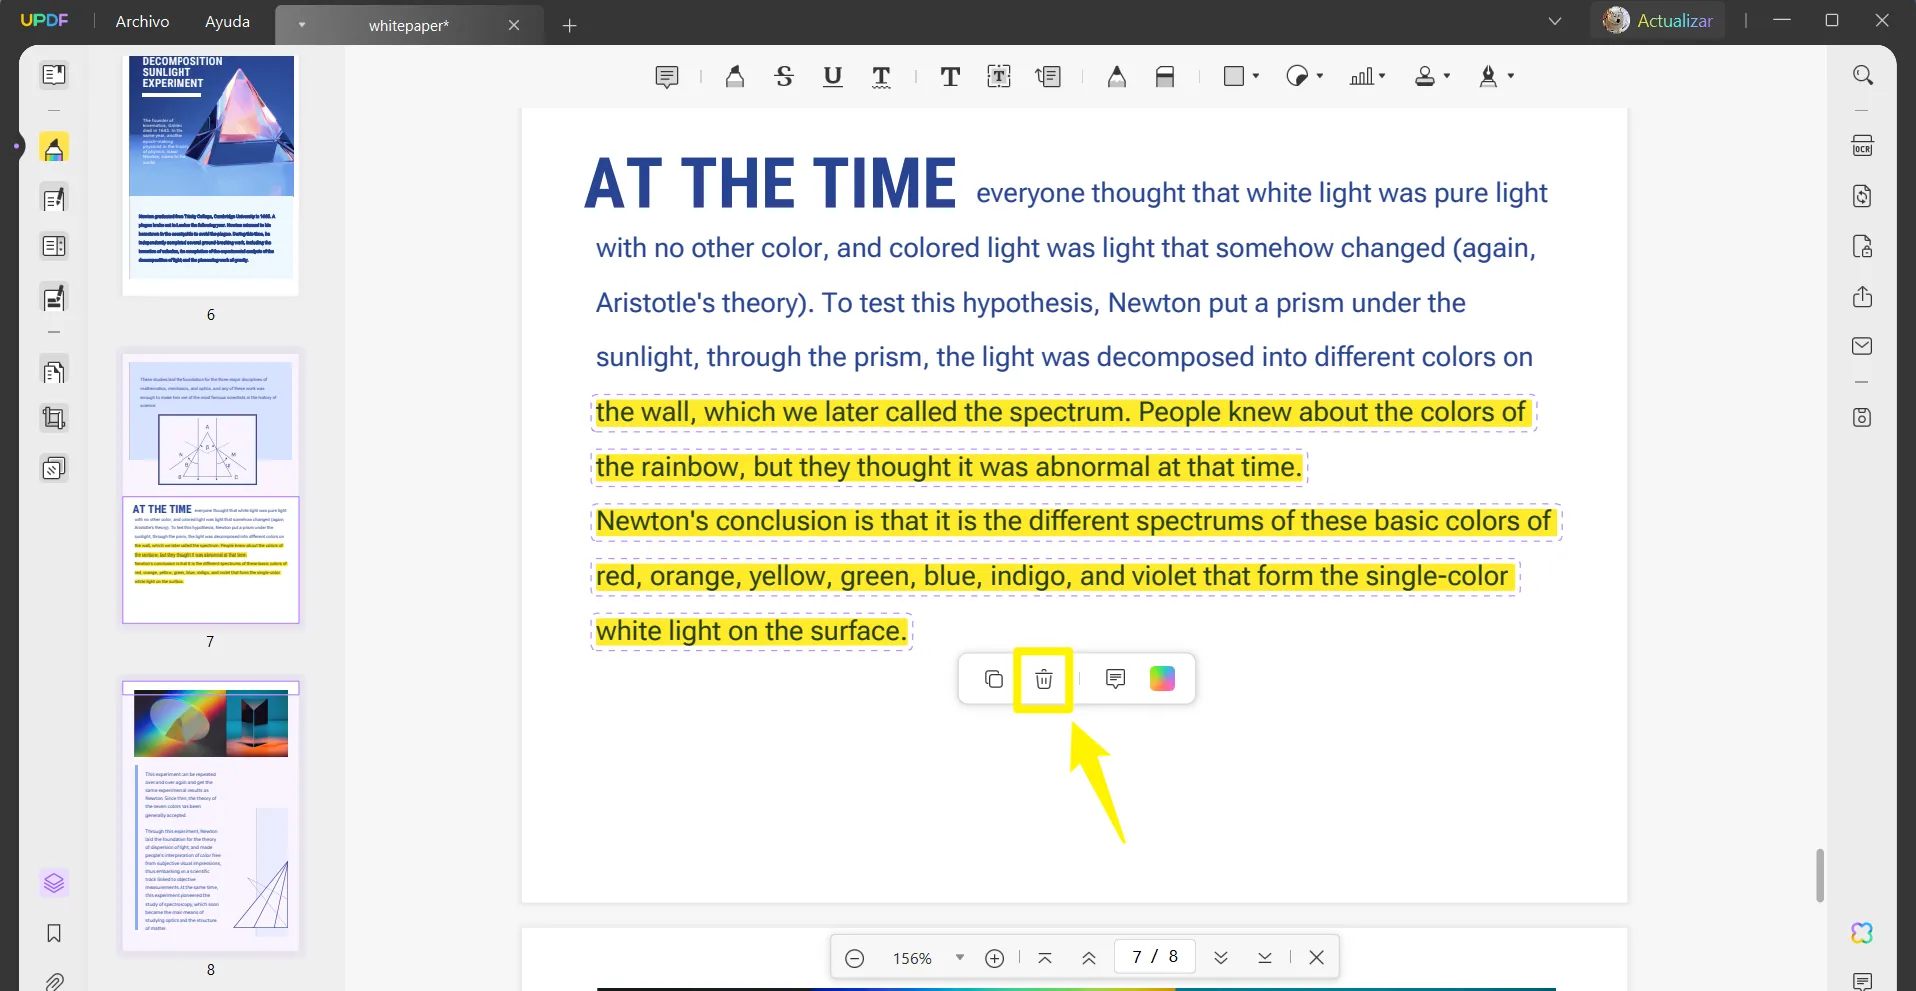The height and width of the screenshot is (991, 1916).
Task: Open the Archivo menu
Action: click(x=142, y=21)
